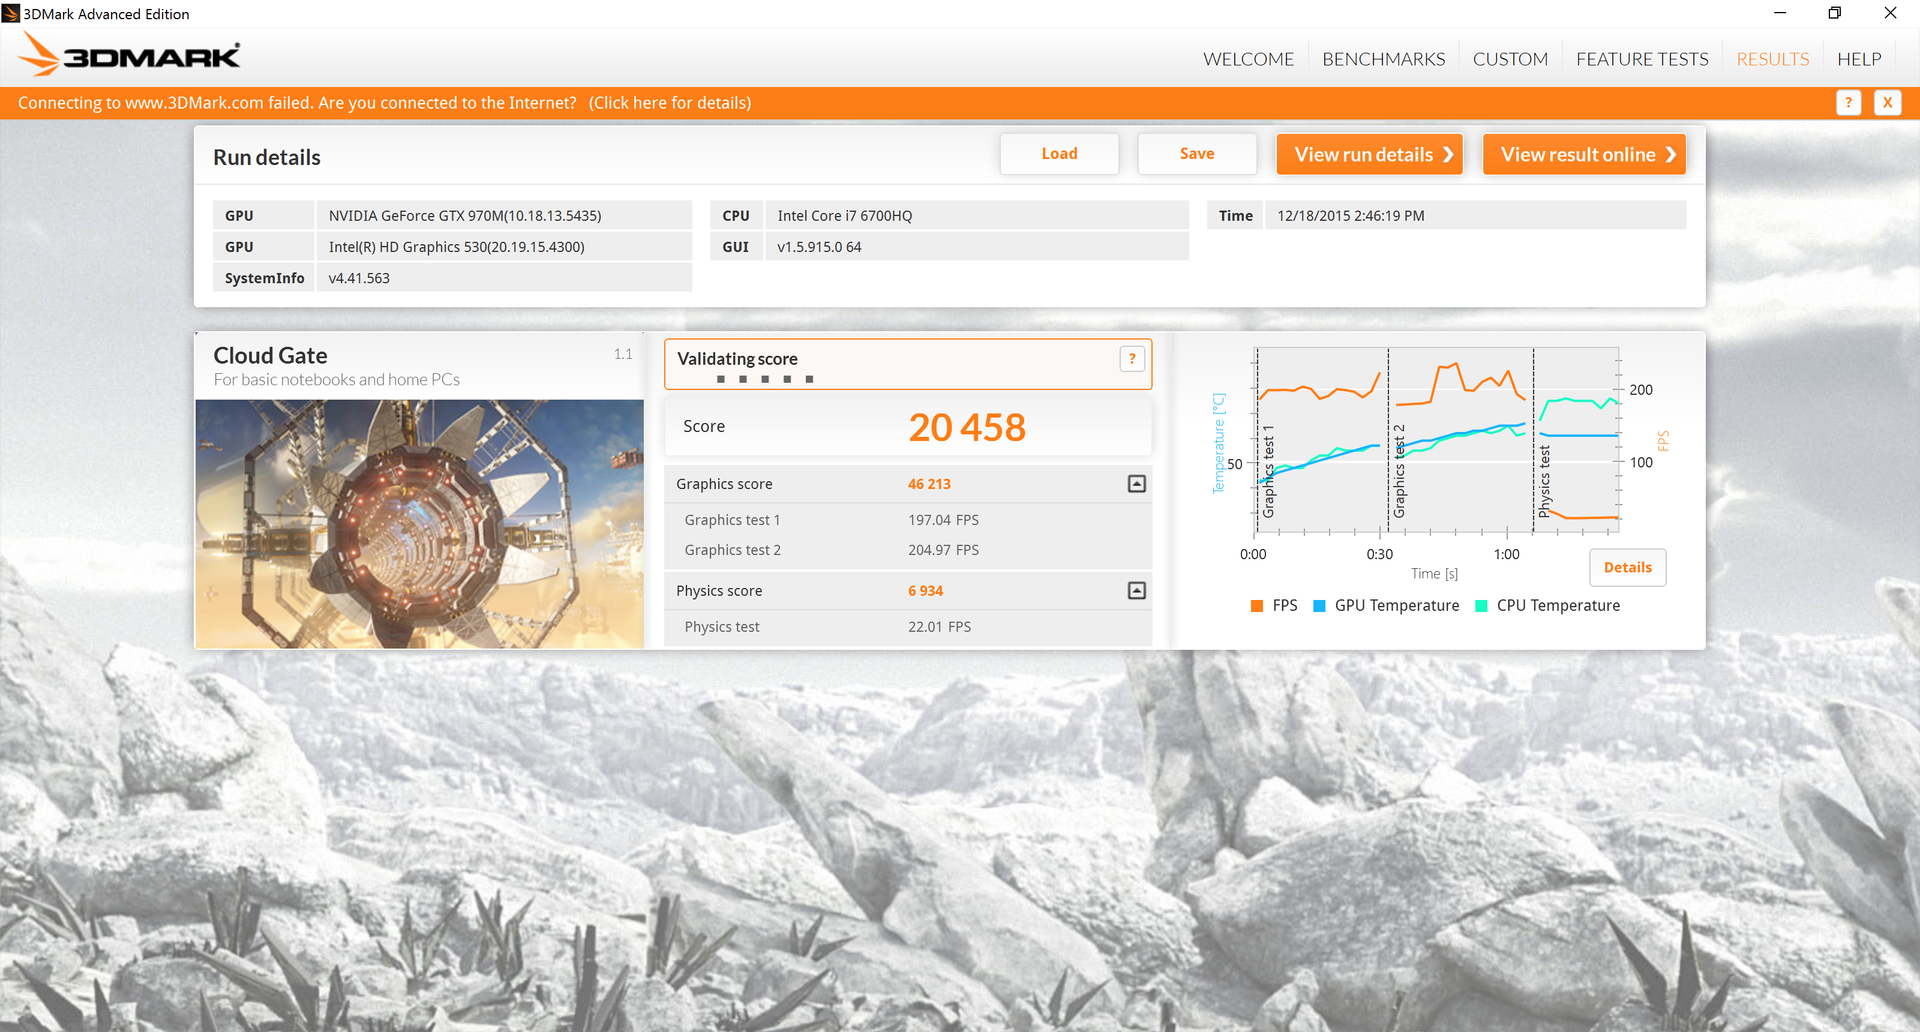The width and height of the screenshot is (1920, 1032).
Task: Click the 3DMark app icon in title bar
Action: (x=11, y=13)
